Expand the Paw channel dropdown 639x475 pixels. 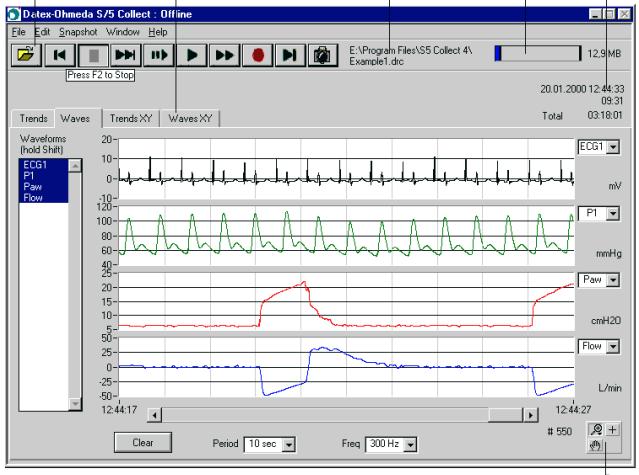coord(613,280)
